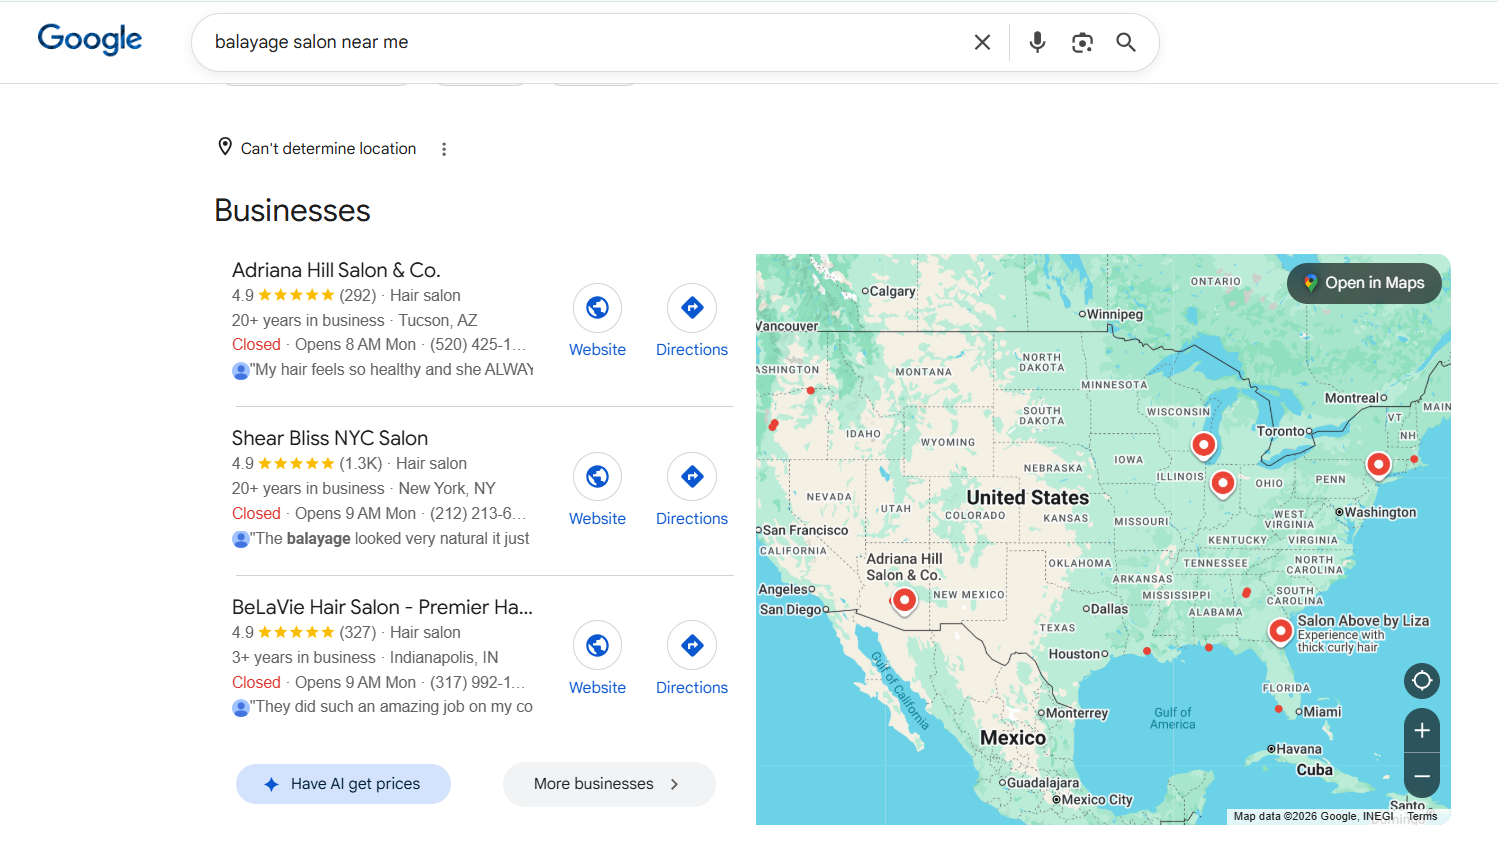Start voice search with the microphone icon
The height and width of the screenshot is (841, 1498).
pos(1037,42)
